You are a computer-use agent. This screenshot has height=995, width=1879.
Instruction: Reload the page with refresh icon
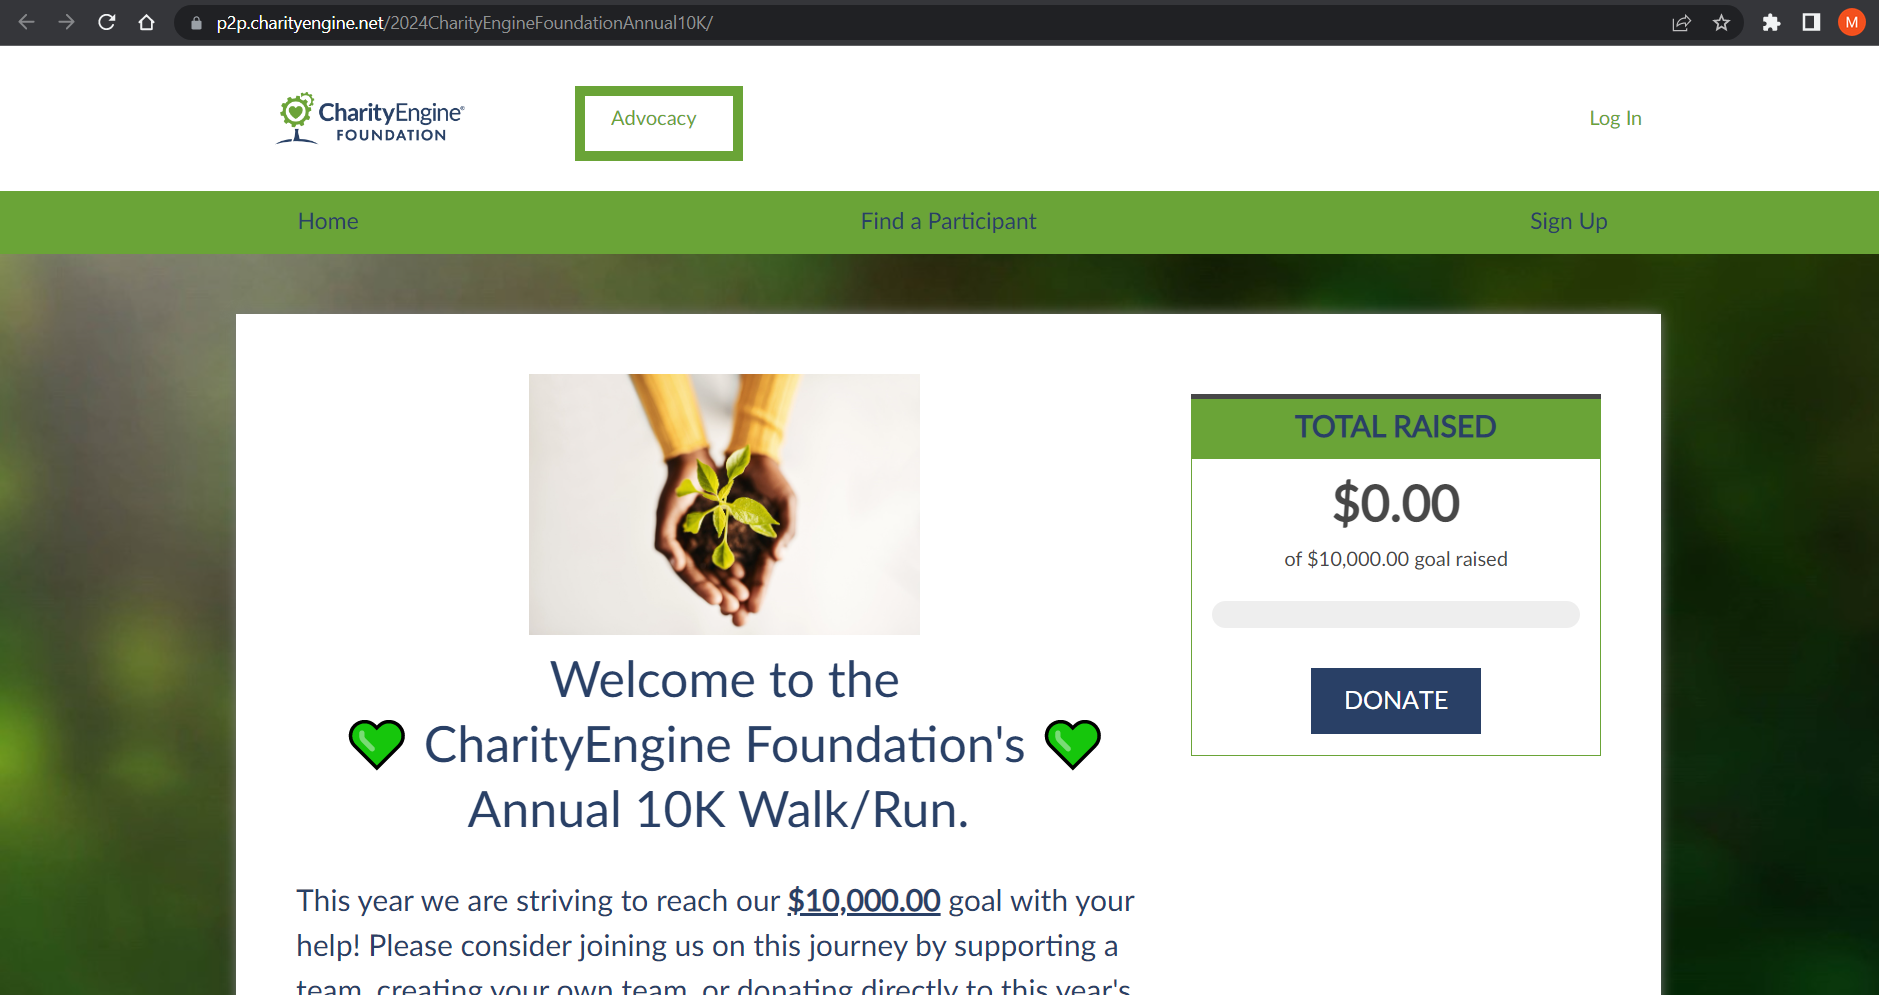pos(106,22)
